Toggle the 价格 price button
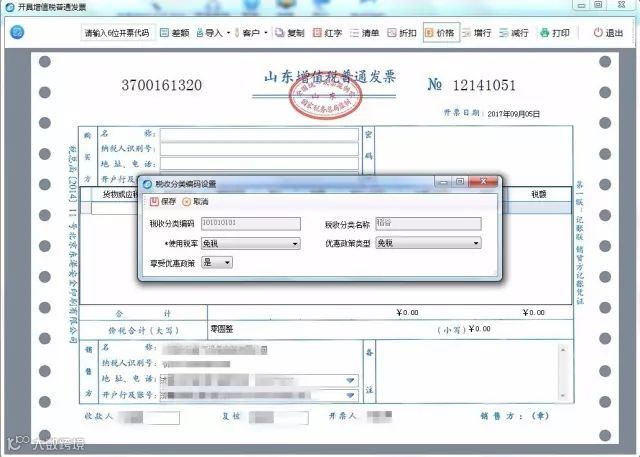 pos(442,33)
